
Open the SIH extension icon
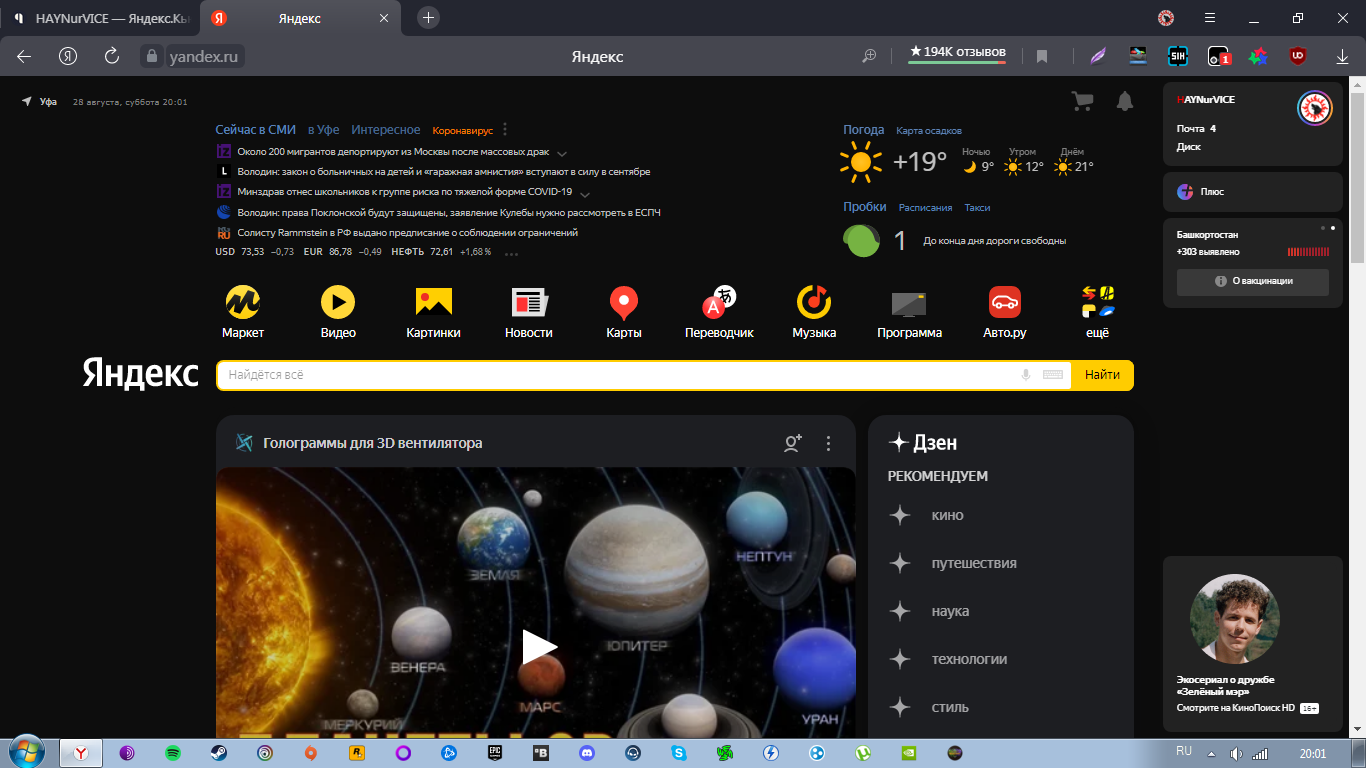click(x=1178, y=56)
